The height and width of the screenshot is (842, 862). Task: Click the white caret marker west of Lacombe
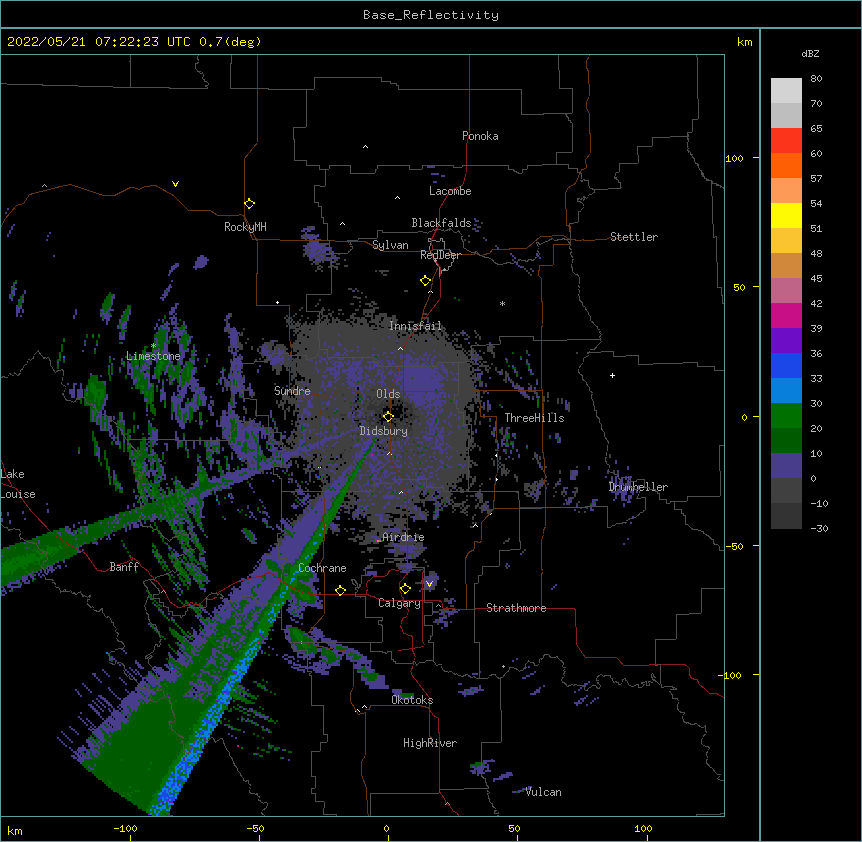tap(397, 198)
